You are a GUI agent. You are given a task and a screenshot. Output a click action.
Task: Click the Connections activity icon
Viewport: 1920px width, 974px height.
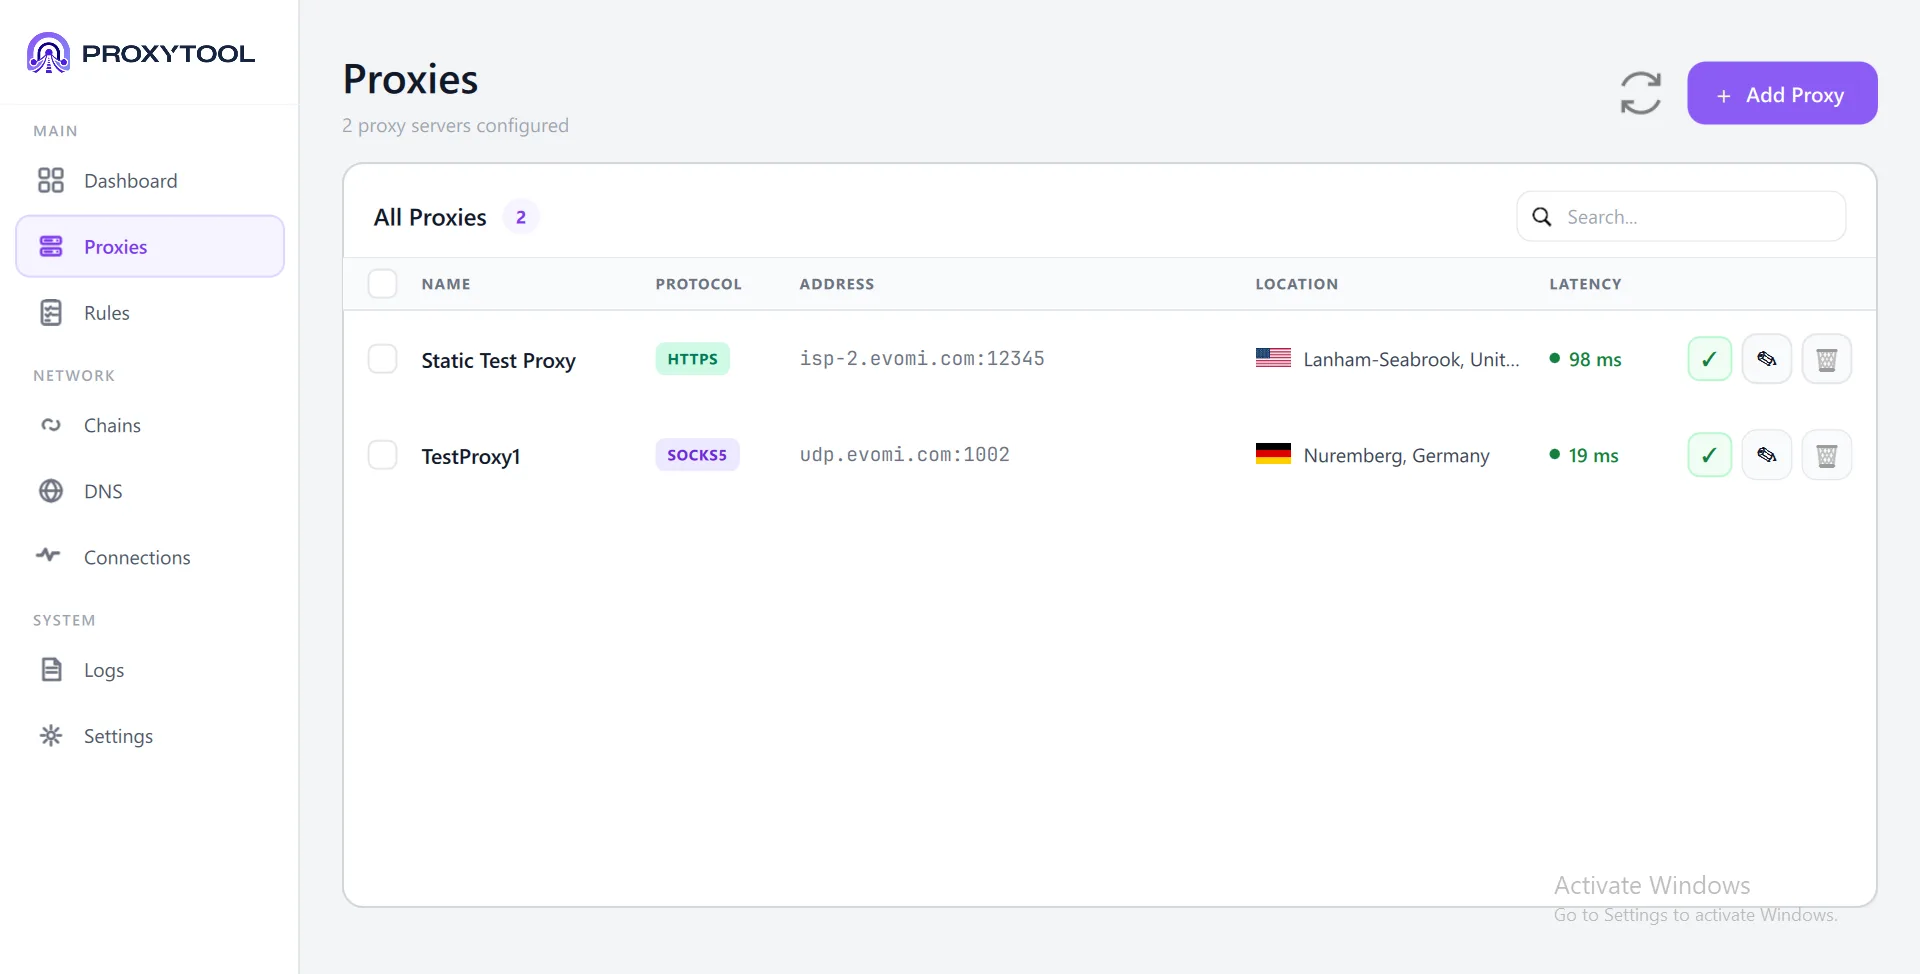(x=49, y=555)
